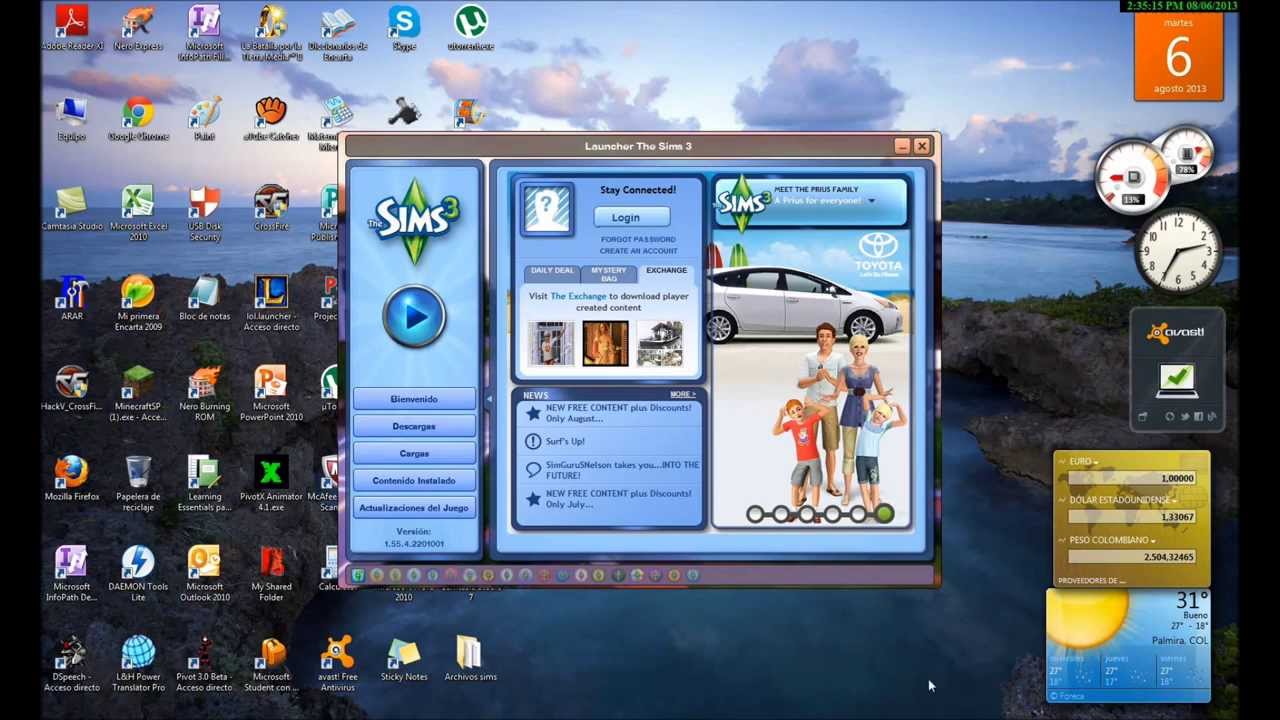The height and width of the screenshot is (720, 1280).
Task: Click the euro amount field showing 1,00000
Action: click(1132, 479)
